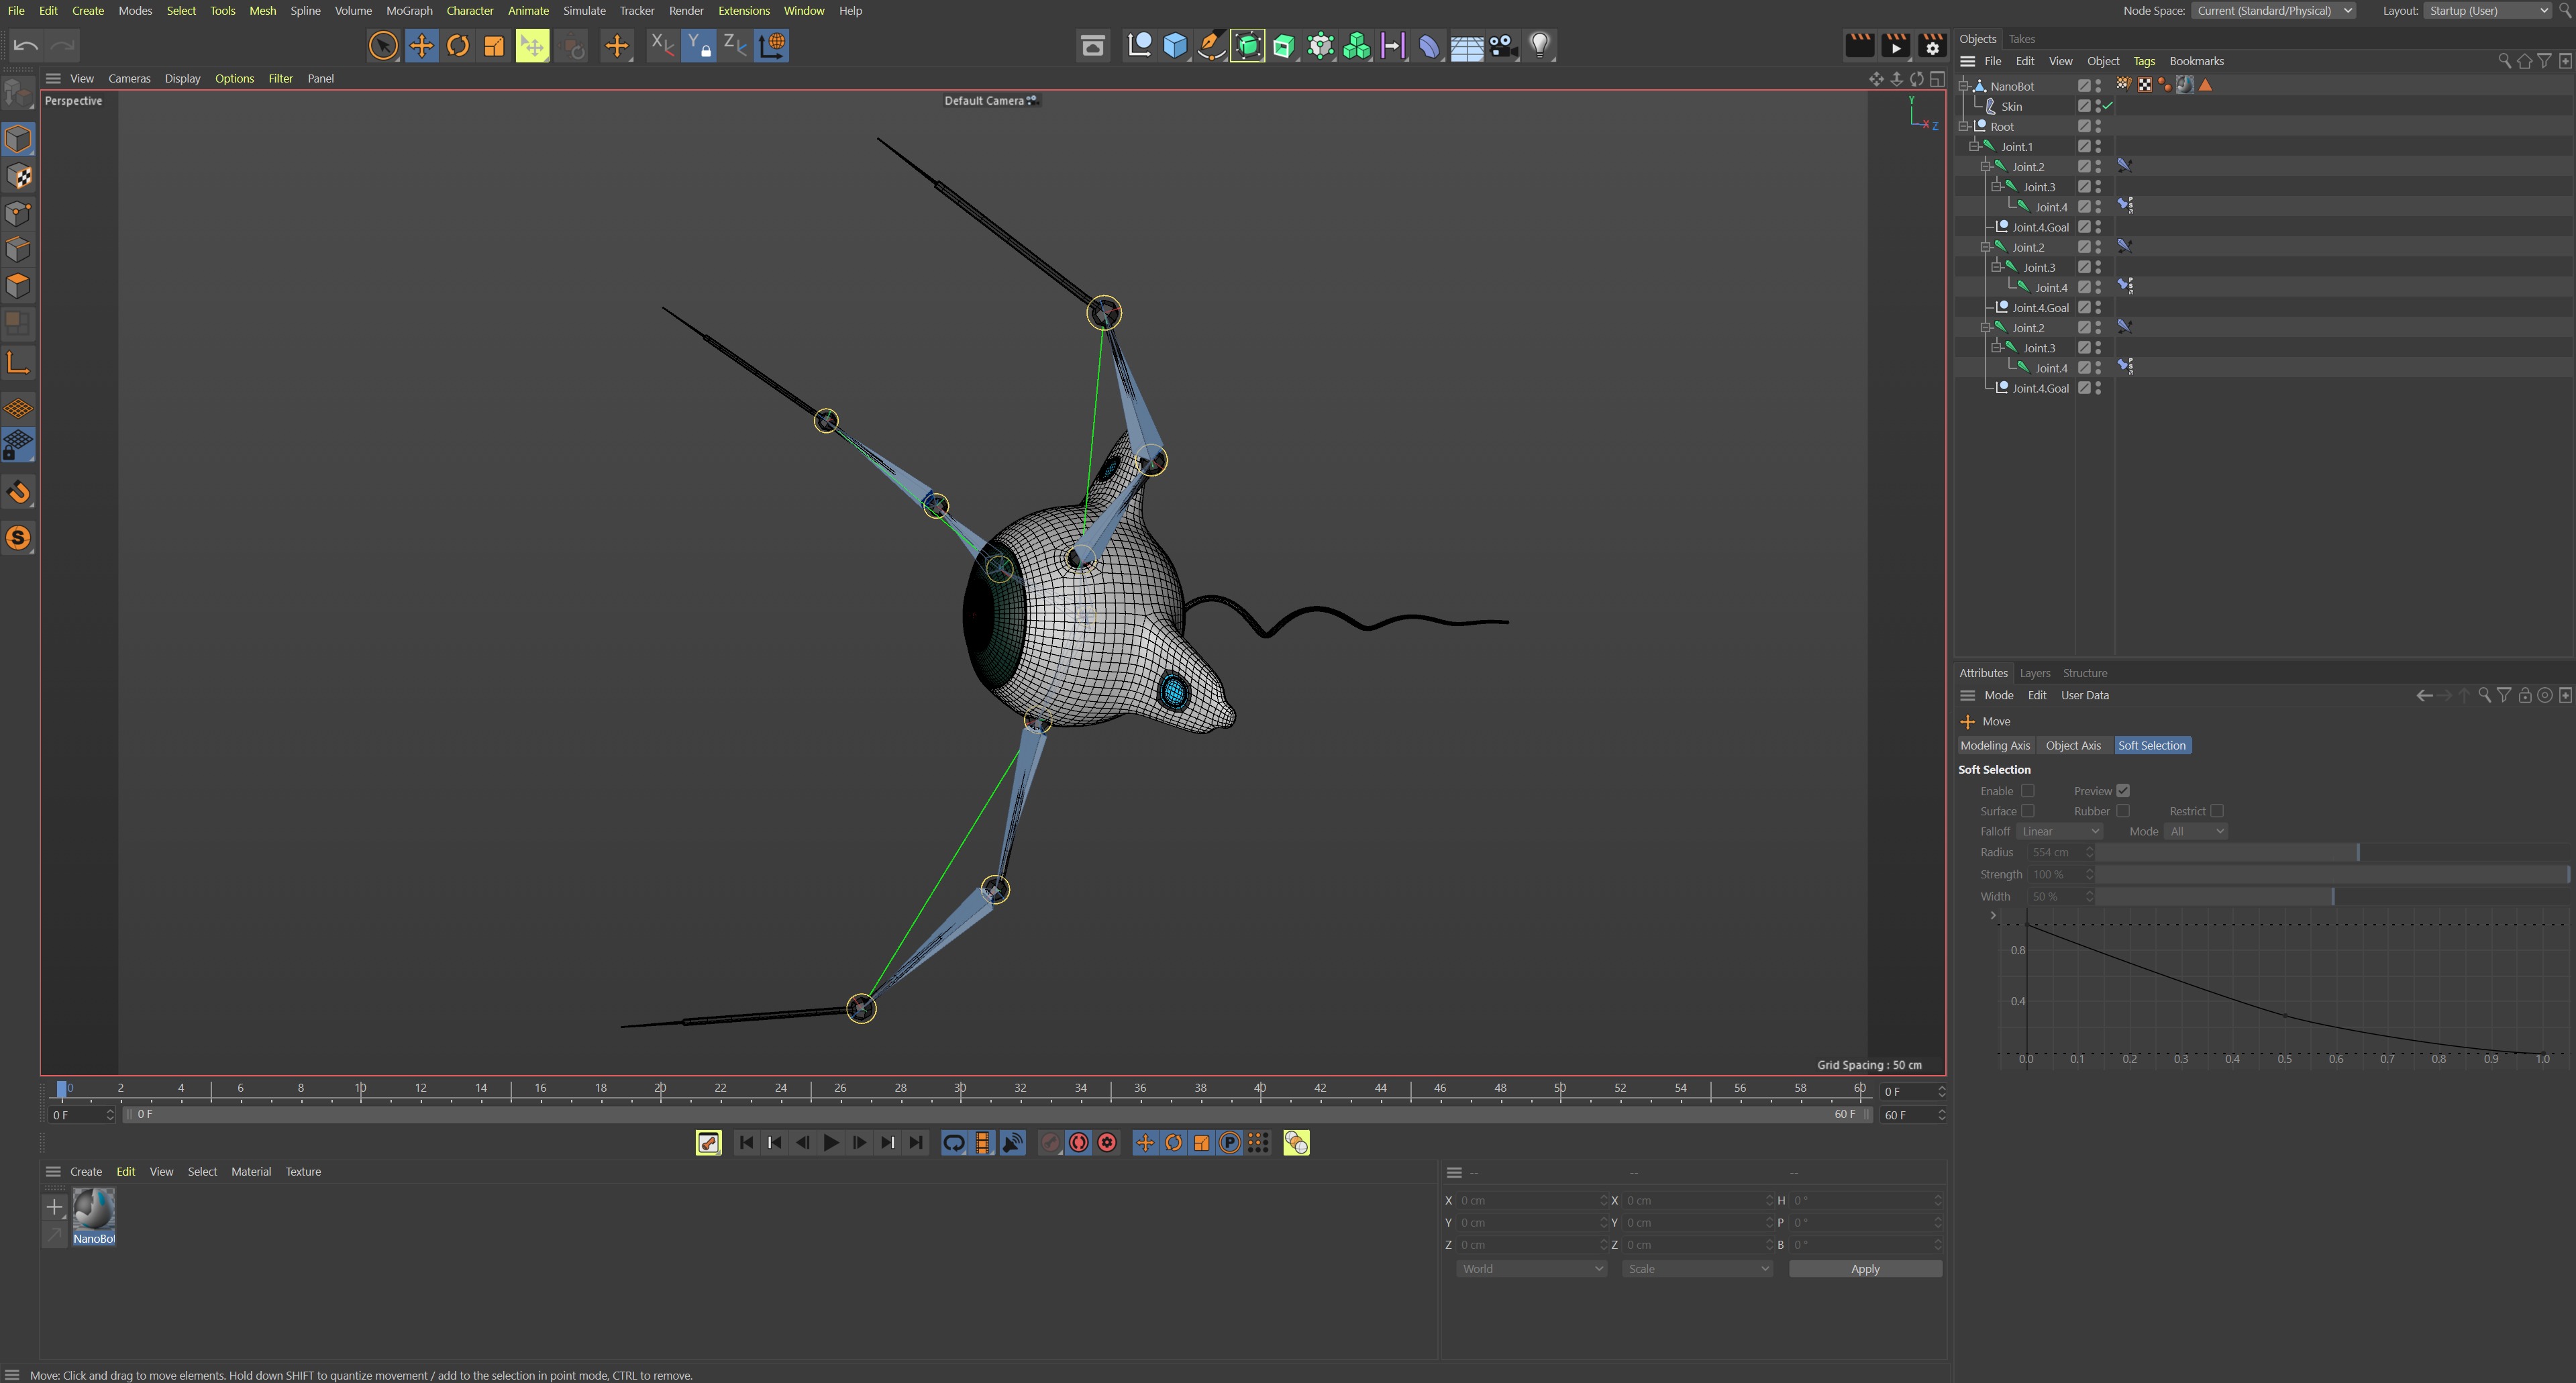This screenshot has height=1383, width=2576.
Task: Jump to the start of animation
Action: 746,1142
